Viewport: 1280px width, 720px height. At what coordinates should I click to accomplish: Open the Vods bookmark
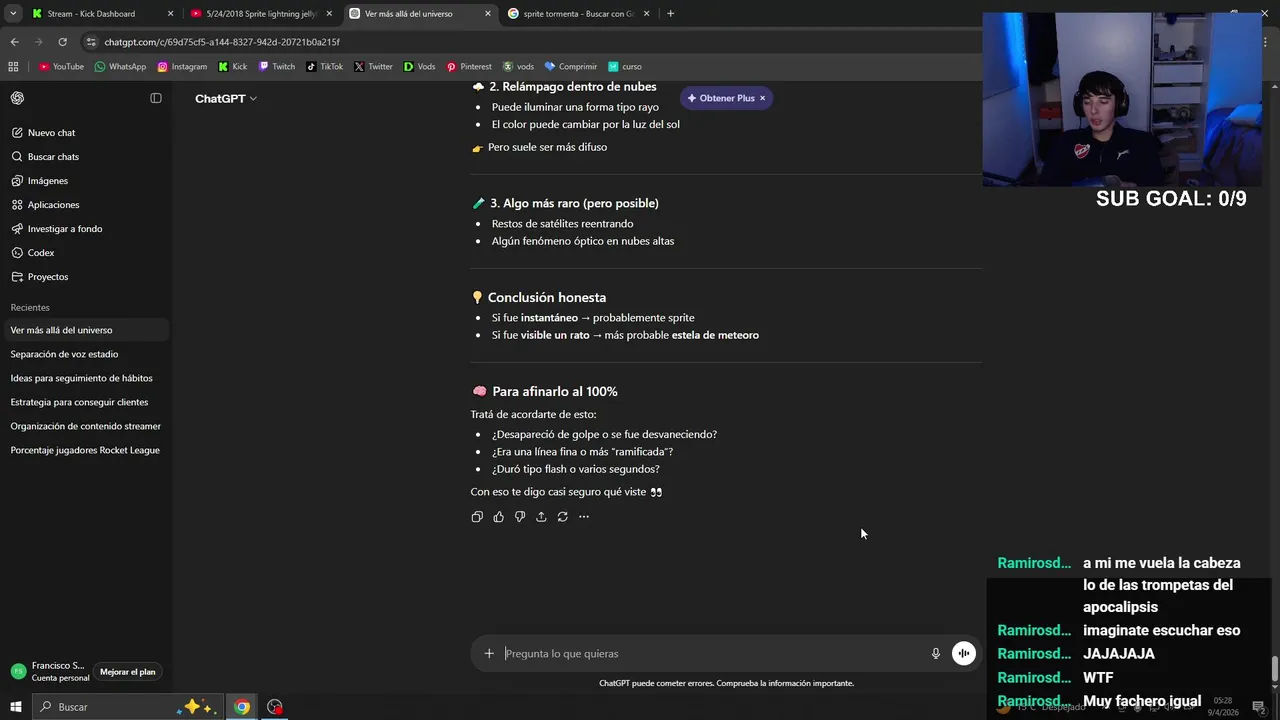420,67
